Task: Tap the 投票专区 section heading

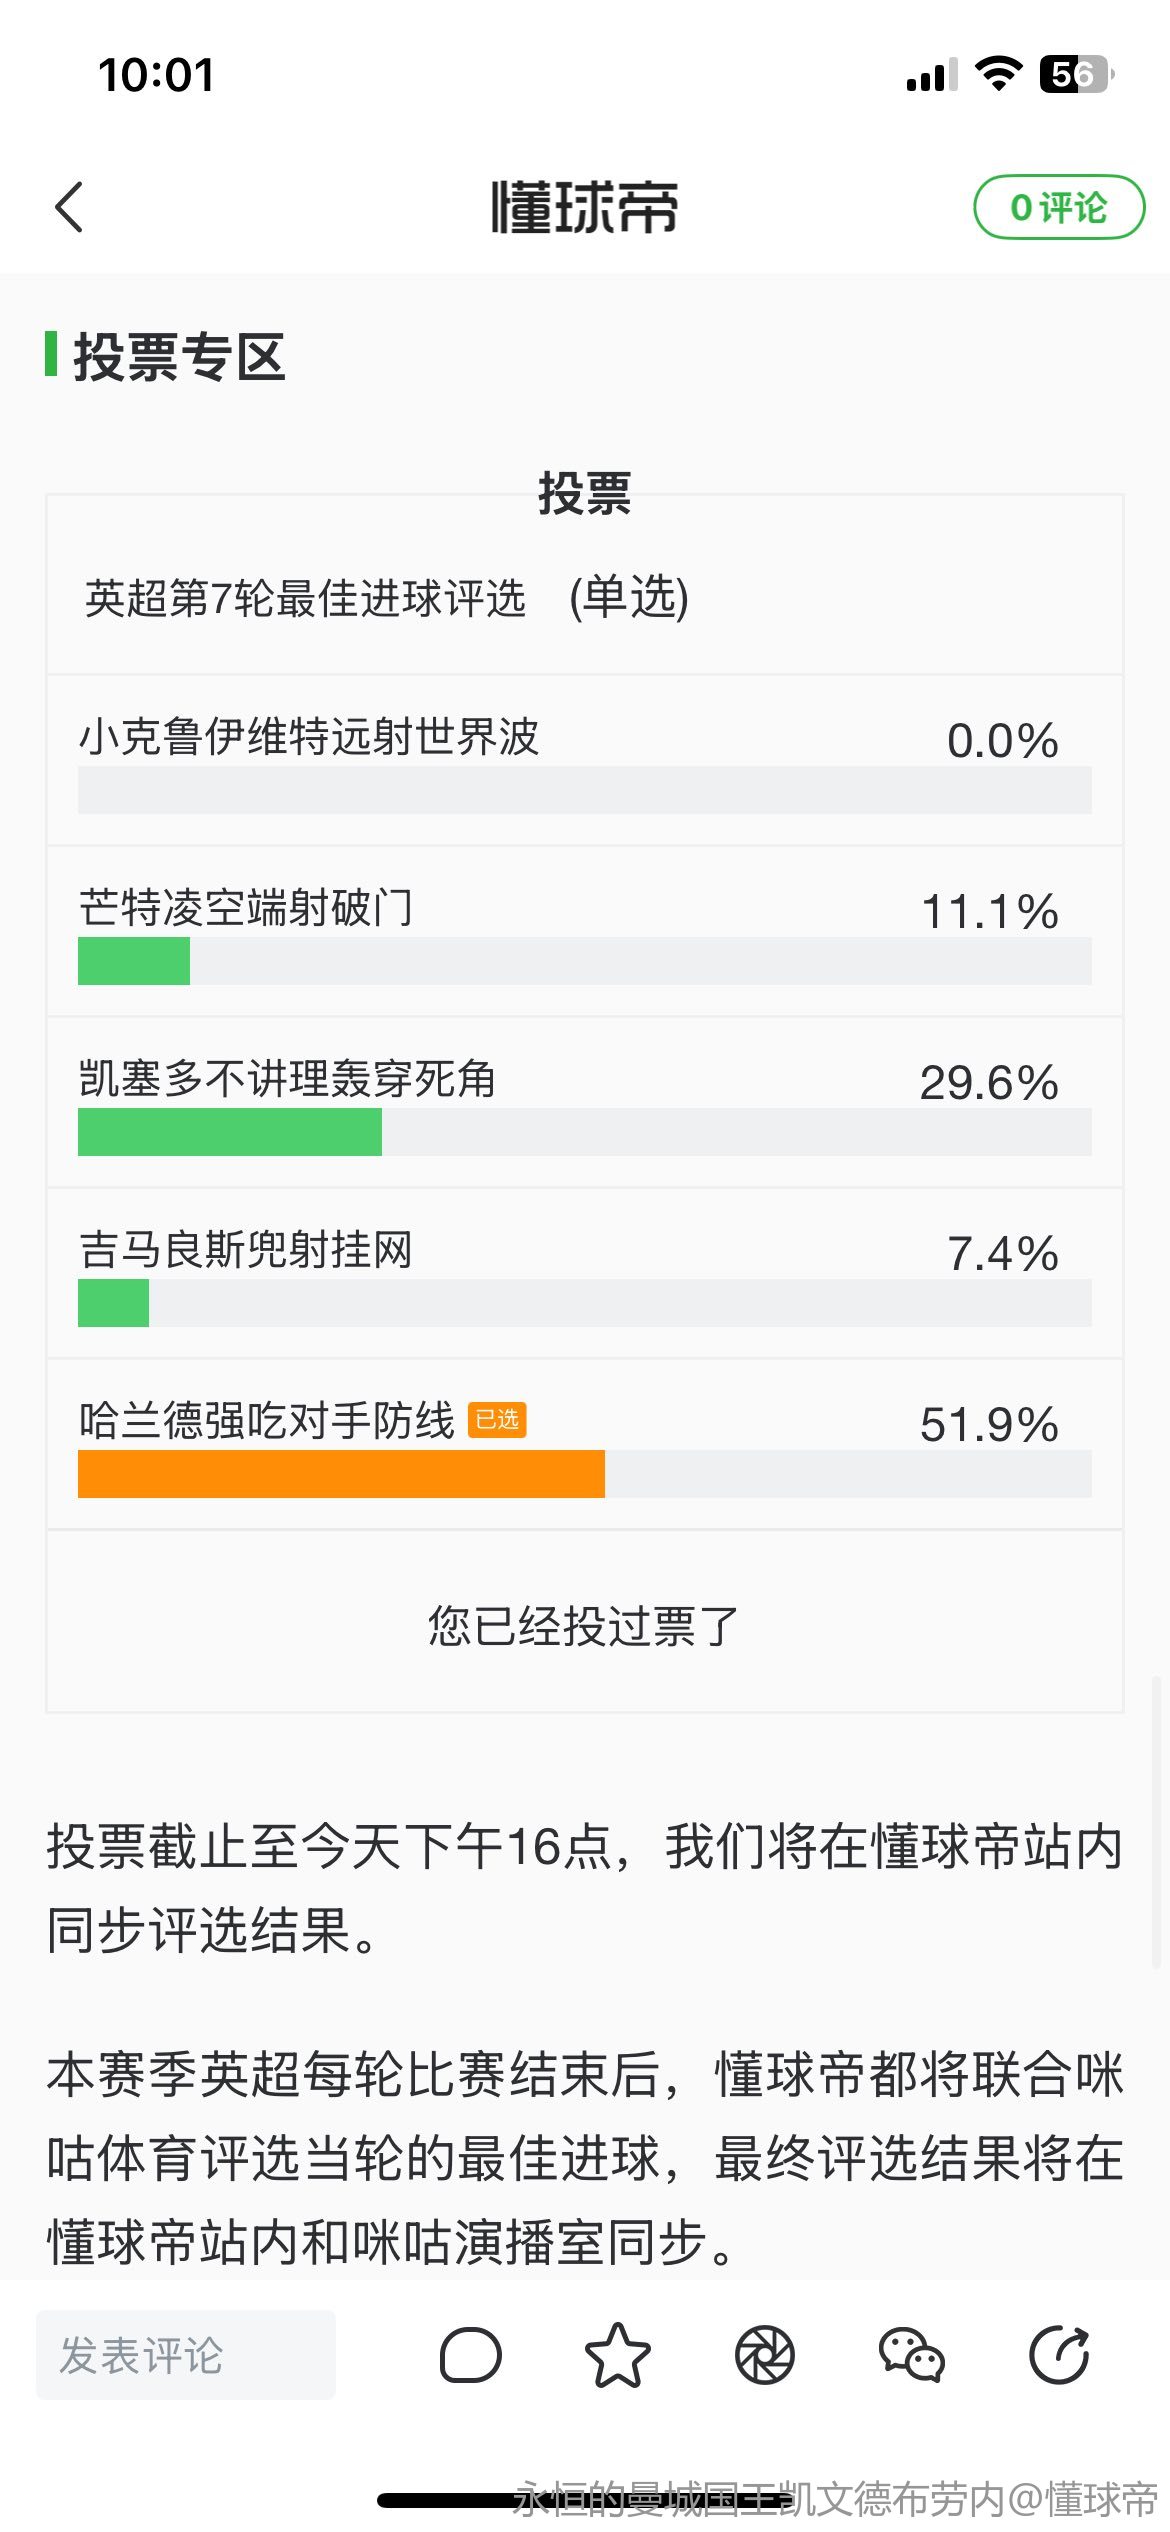Action: pyautogui.click(x=180, y=357)
